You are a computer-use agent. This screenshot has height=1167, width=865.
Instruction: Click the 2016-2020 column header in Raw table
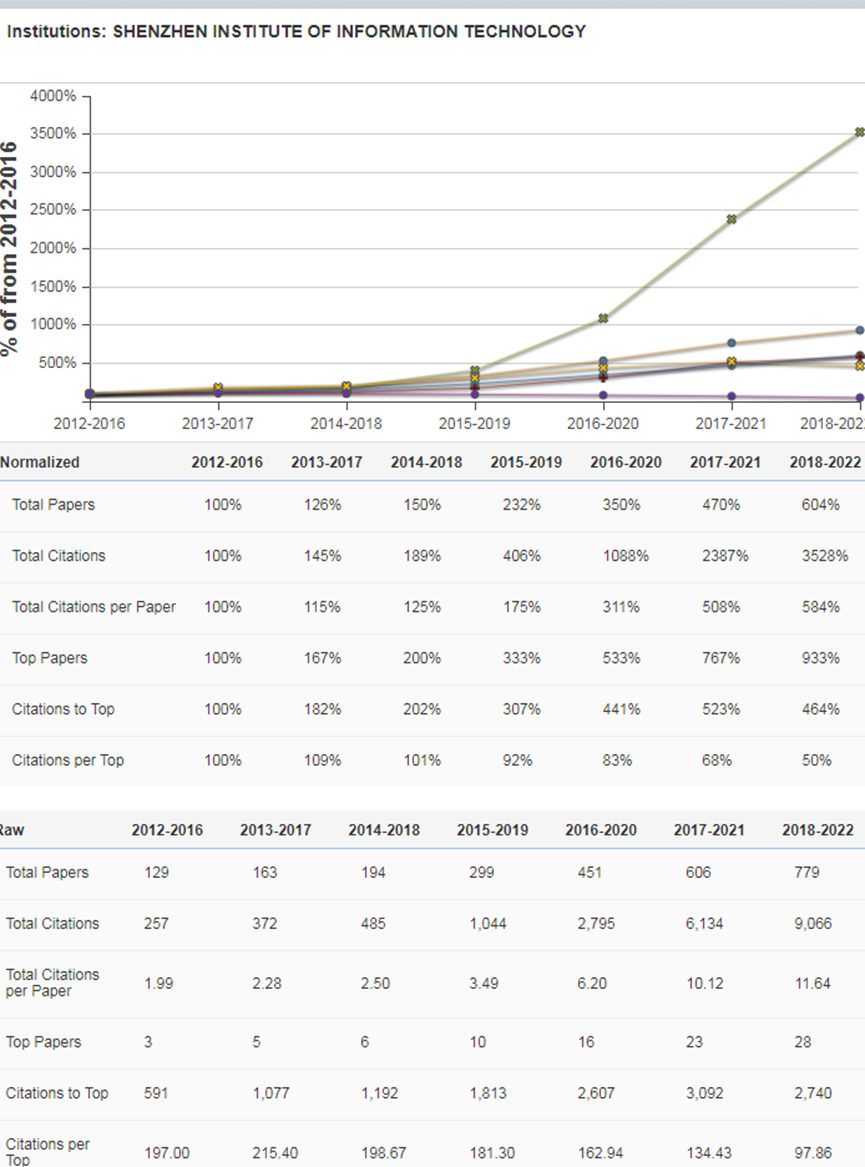(601, 830)
